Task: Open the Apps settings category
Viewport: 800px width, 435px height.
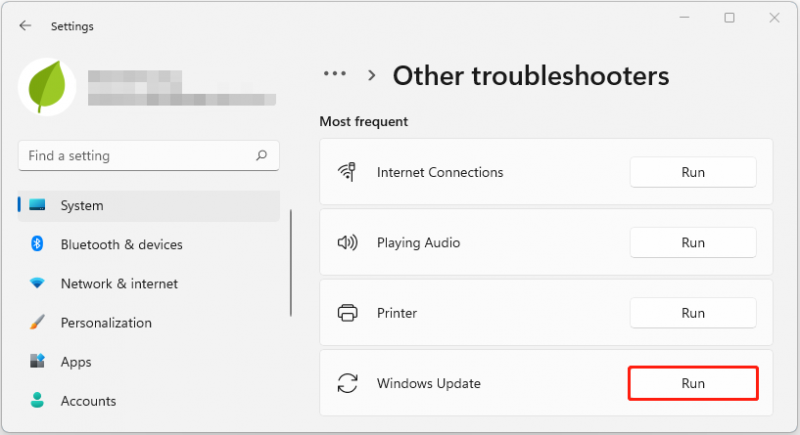Action: [148, 362]
